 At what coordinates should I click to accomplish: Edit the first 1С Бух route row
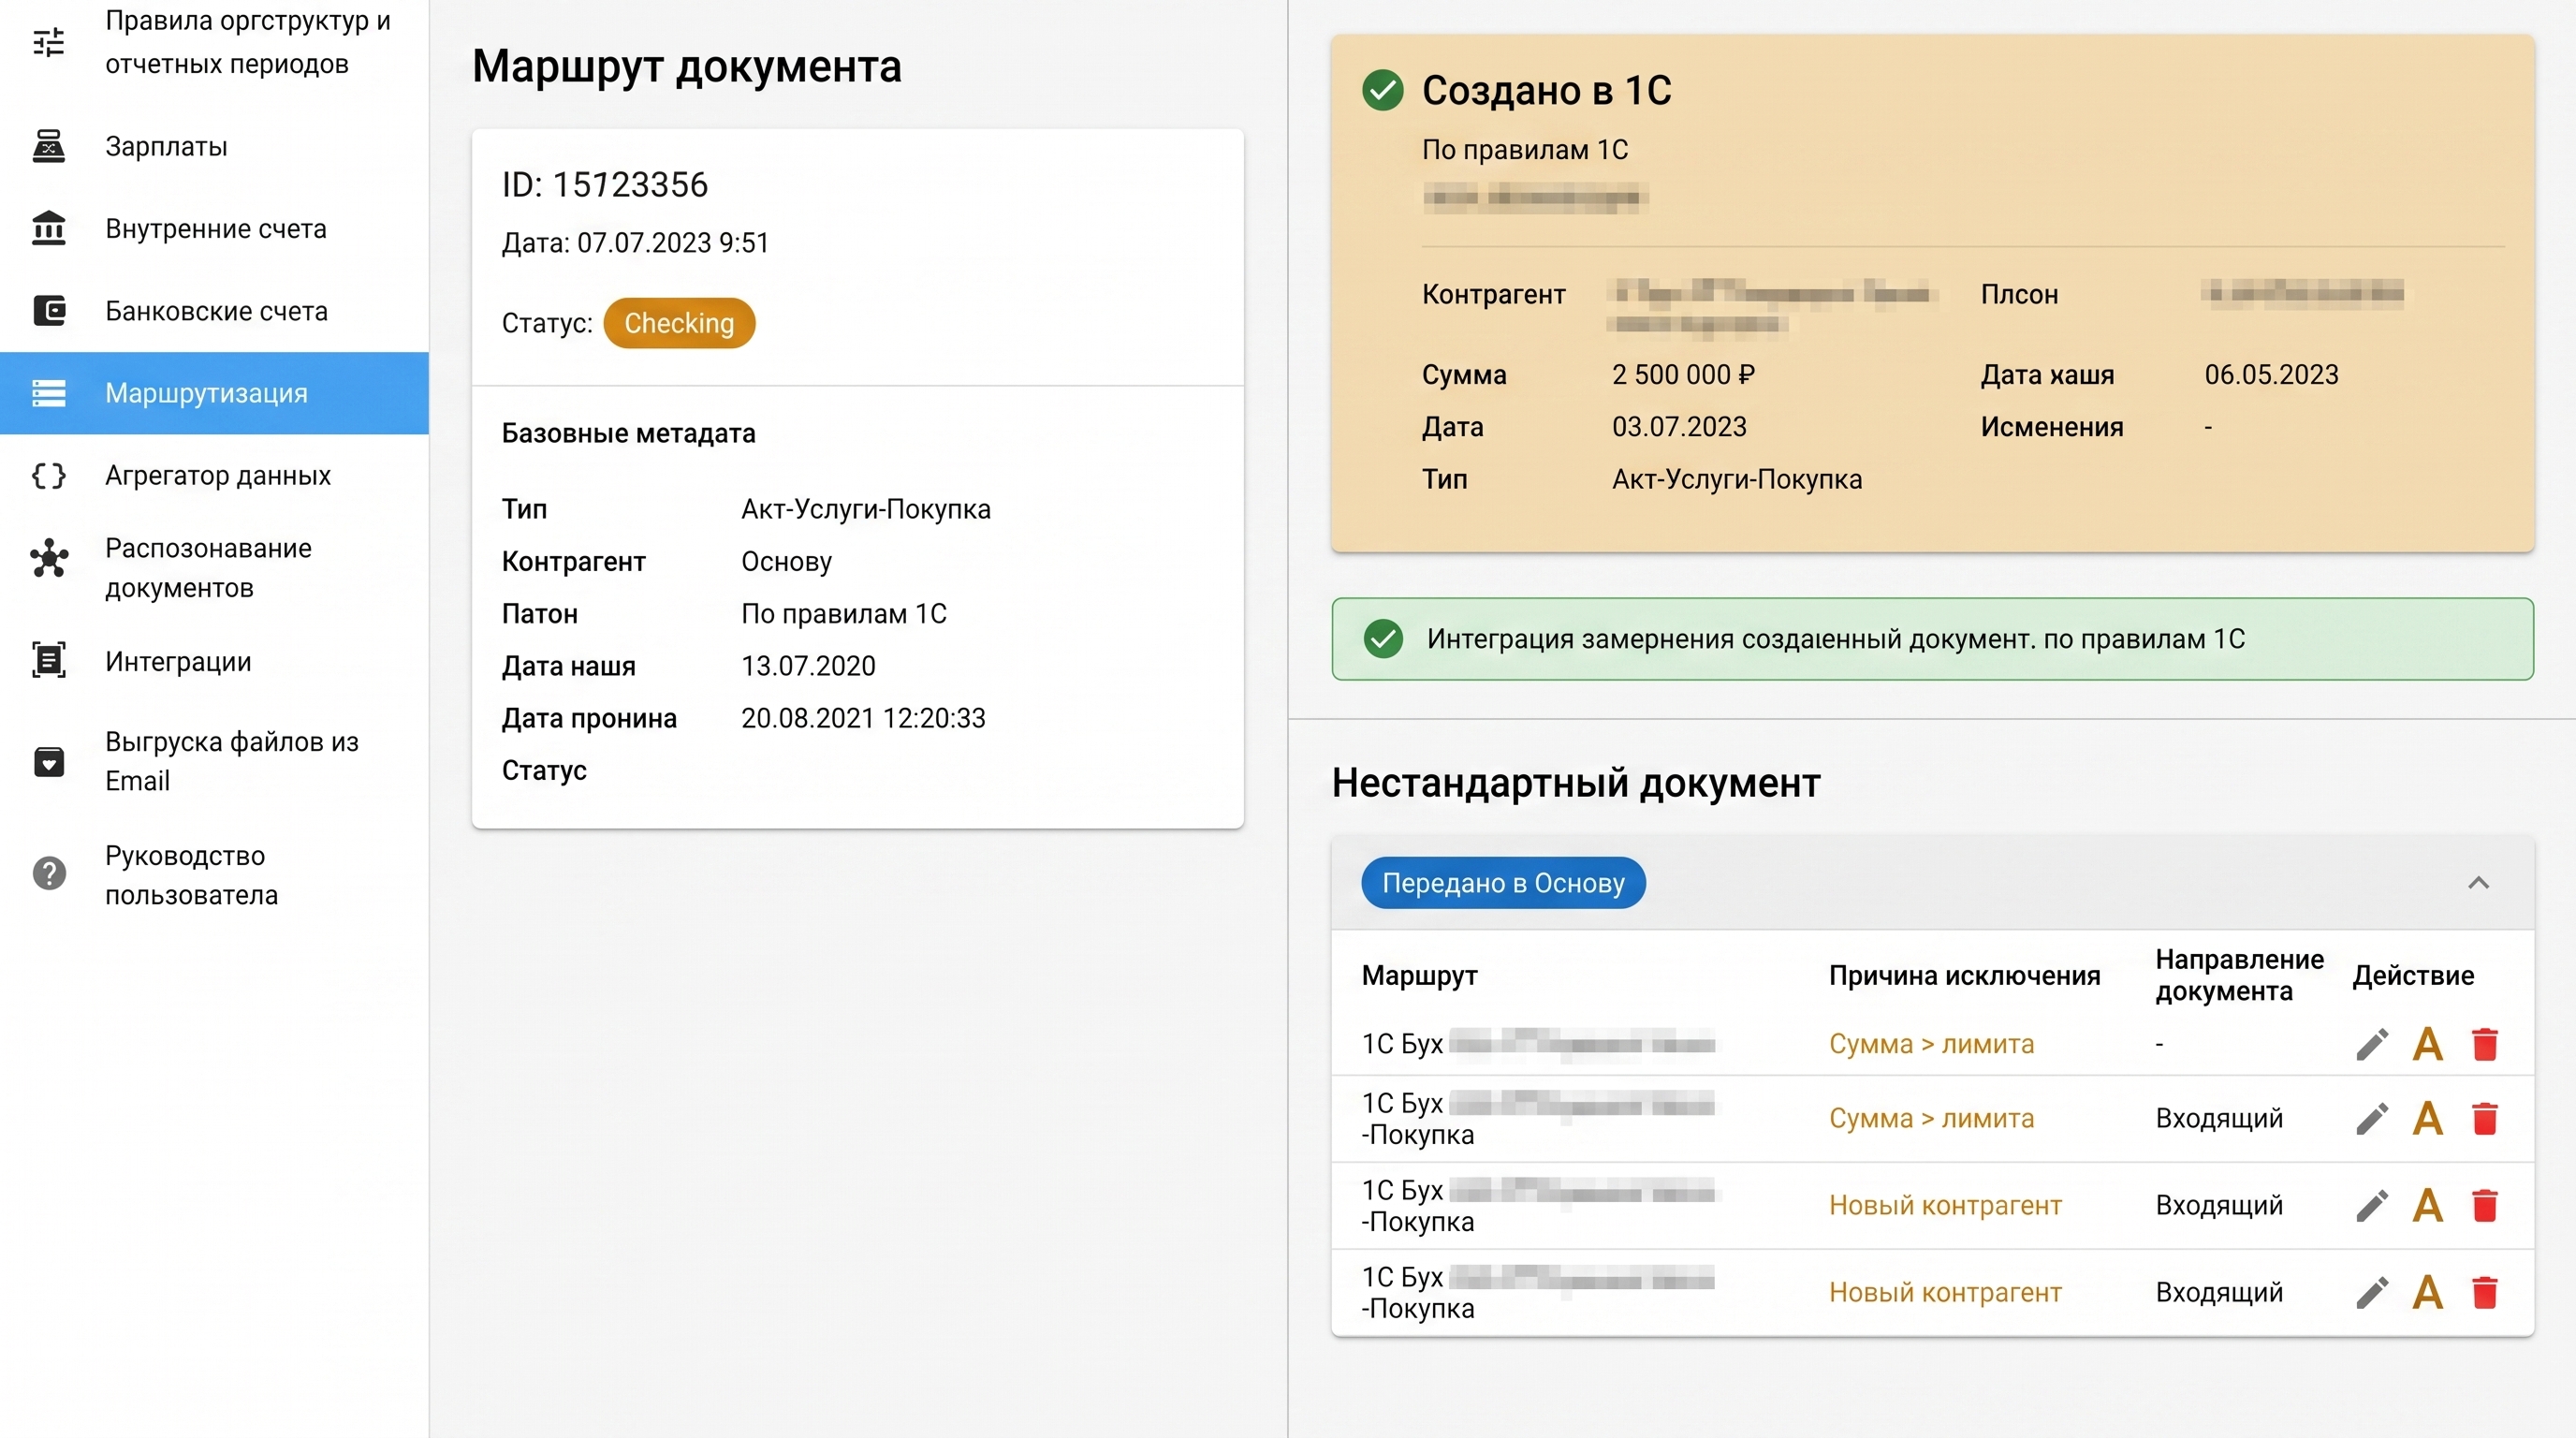[2371, 1044]
